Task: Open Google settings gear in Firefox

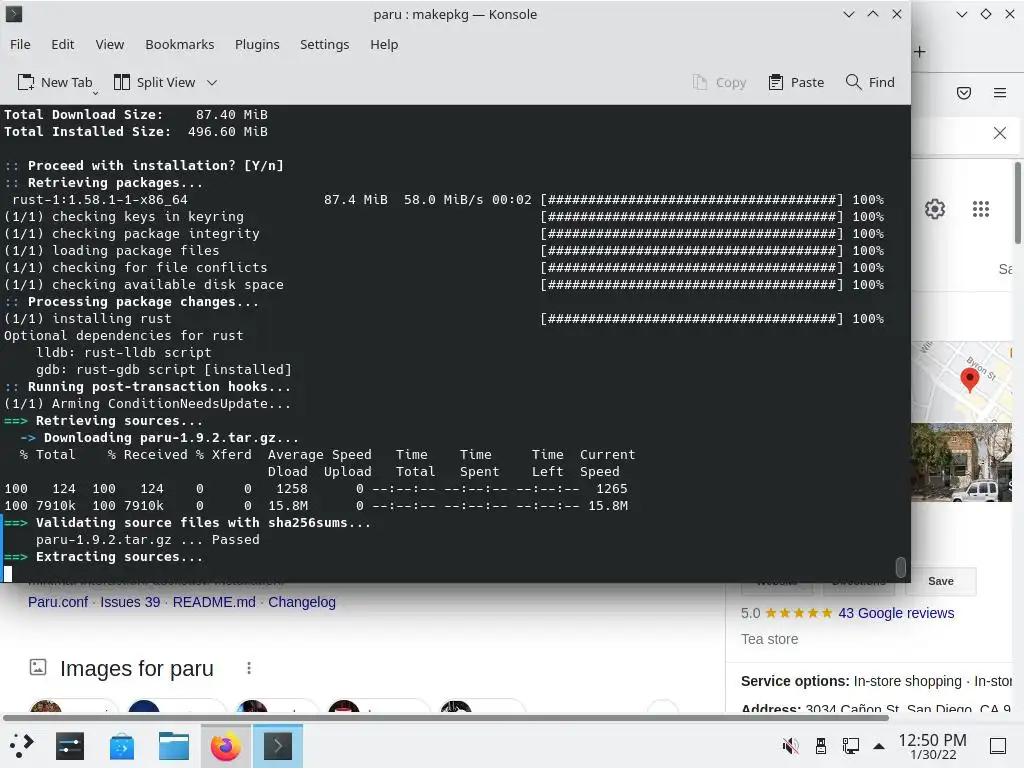Action: pos(935,209)
